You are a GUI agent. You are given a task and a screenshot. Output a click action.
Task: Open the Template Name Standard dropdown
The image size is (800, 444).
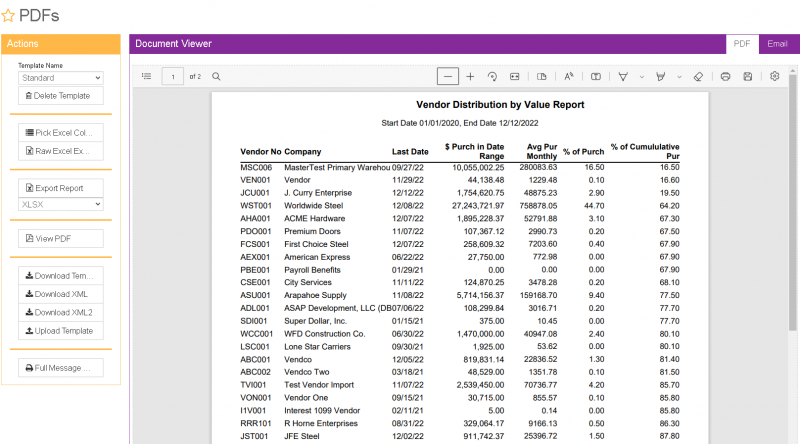61,77
